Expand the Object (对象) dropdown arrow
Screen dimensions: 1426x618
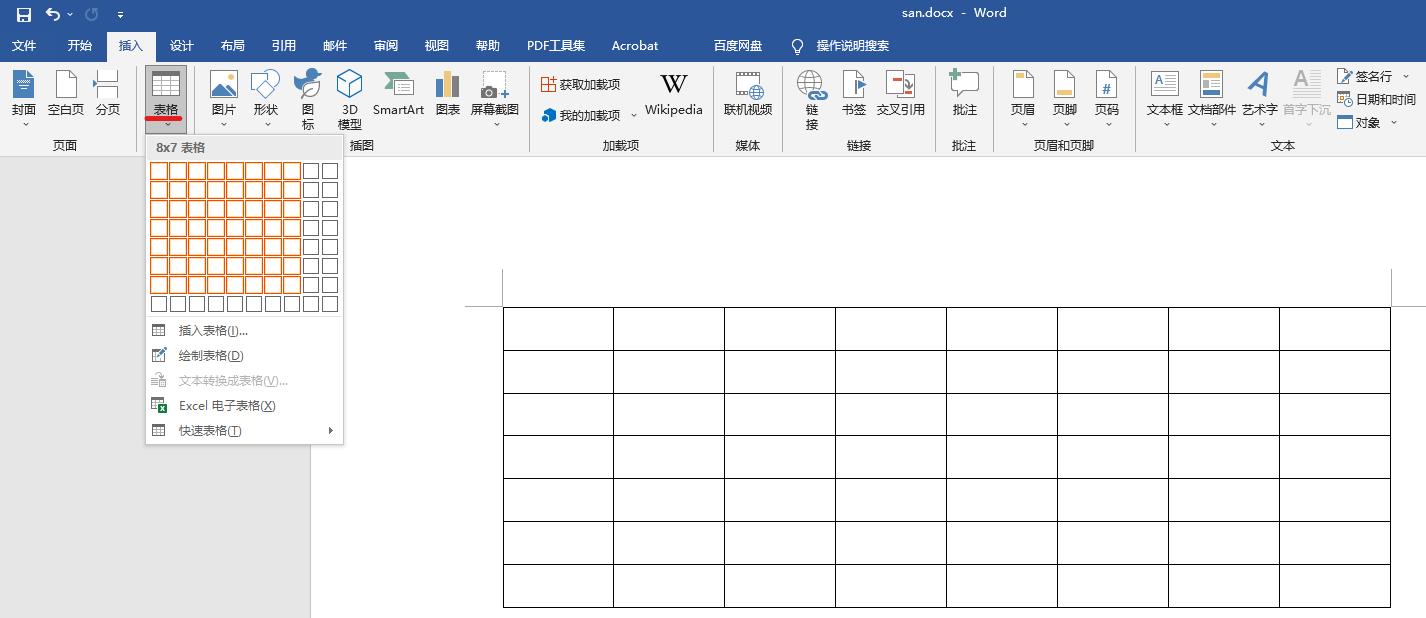point(1394,123)
